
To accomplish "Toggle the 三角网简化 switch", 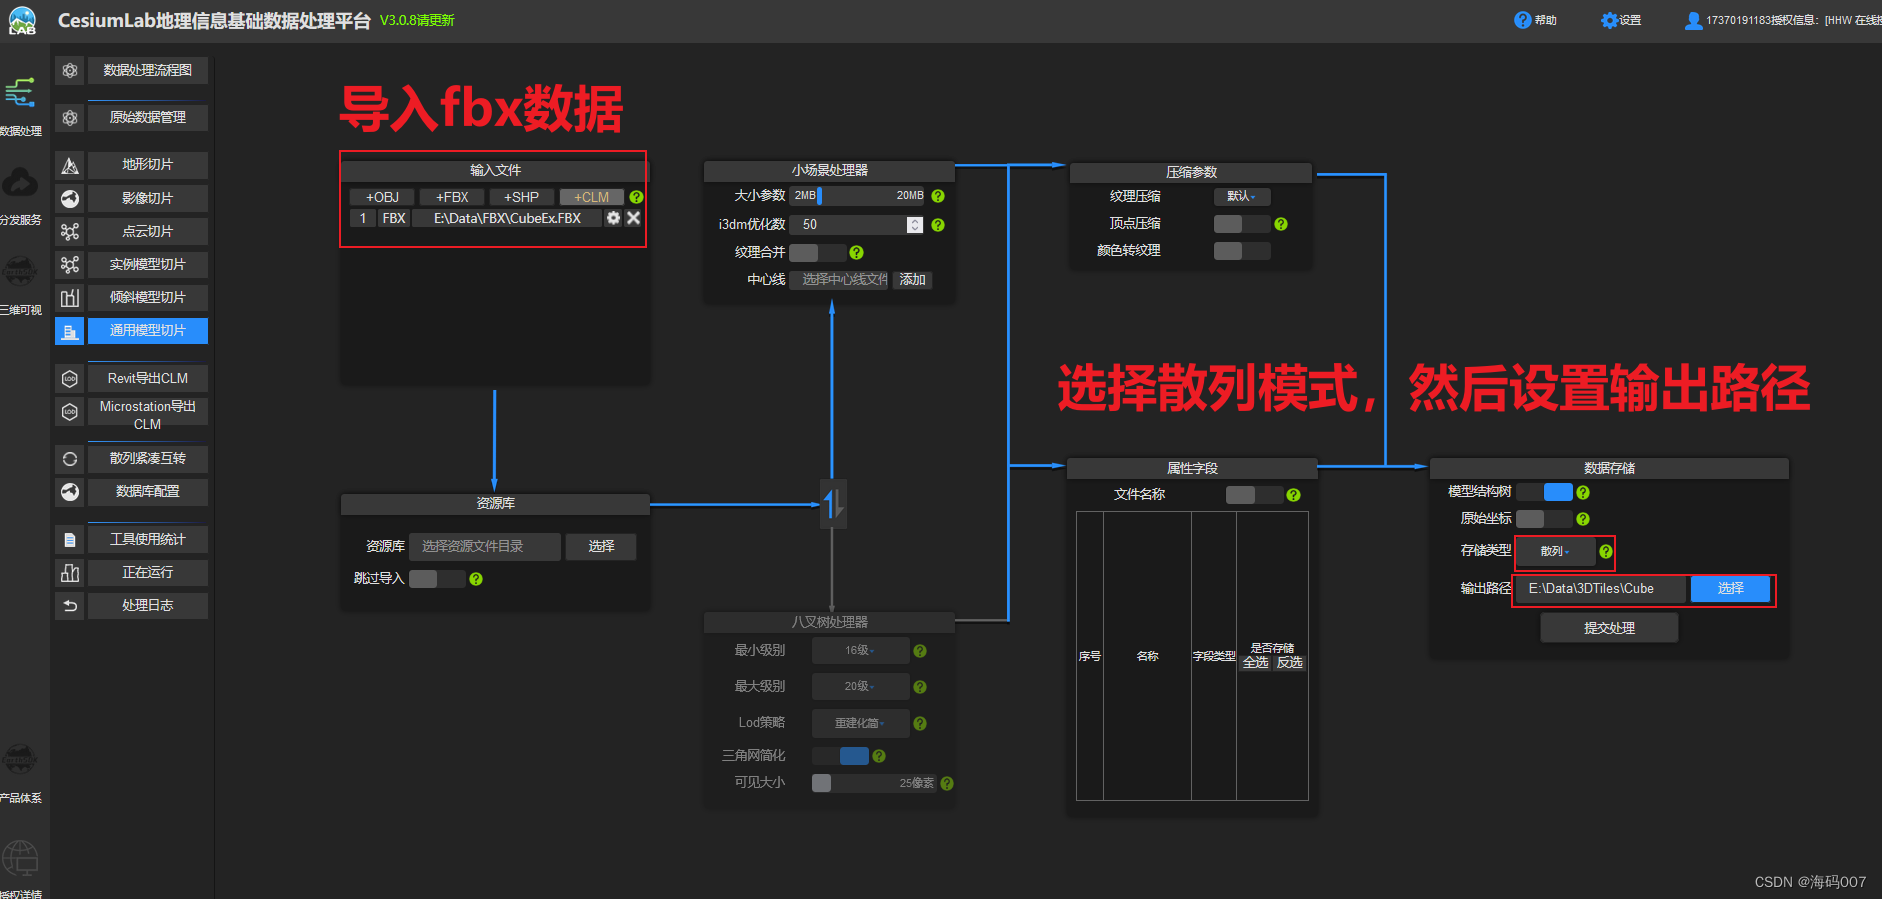I will (x=840, y=756).
